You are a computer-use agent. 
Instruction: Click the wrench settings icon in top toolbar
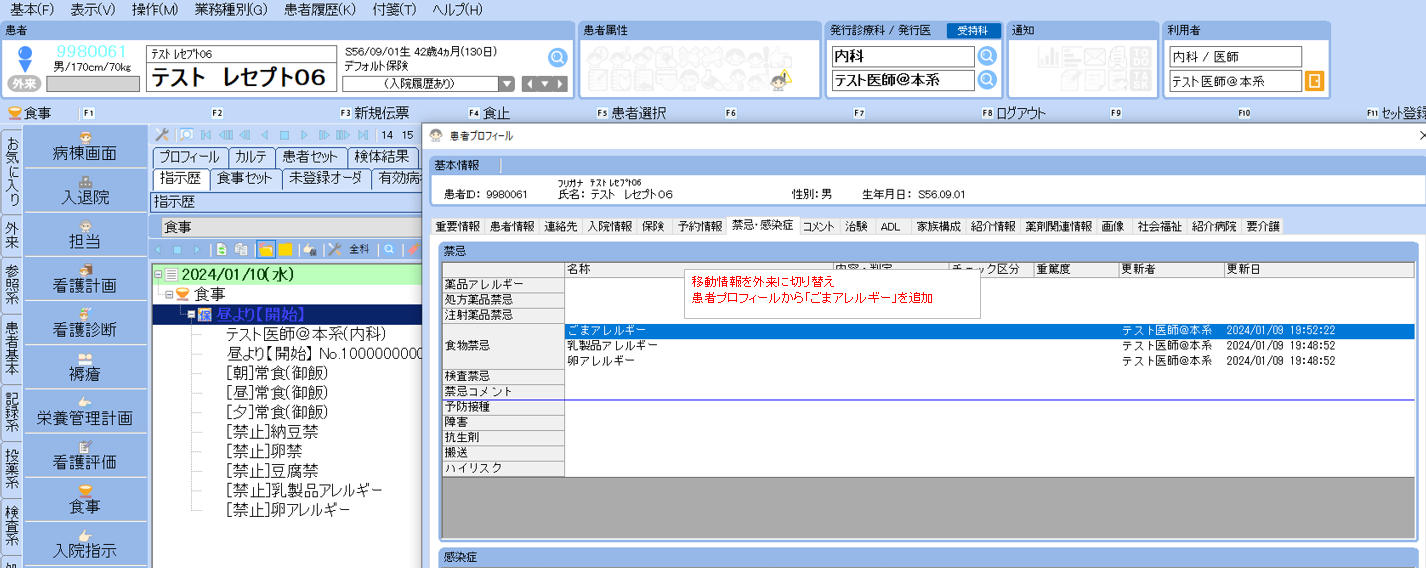(x=162, y=134)
